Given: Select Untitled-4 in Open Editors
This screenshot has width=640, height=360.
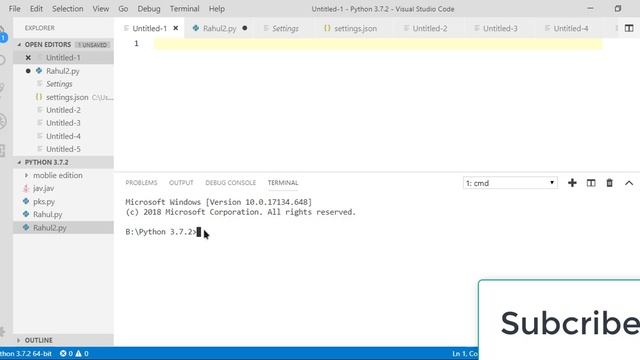Looking at the screenshot, I should pos(63,136).
